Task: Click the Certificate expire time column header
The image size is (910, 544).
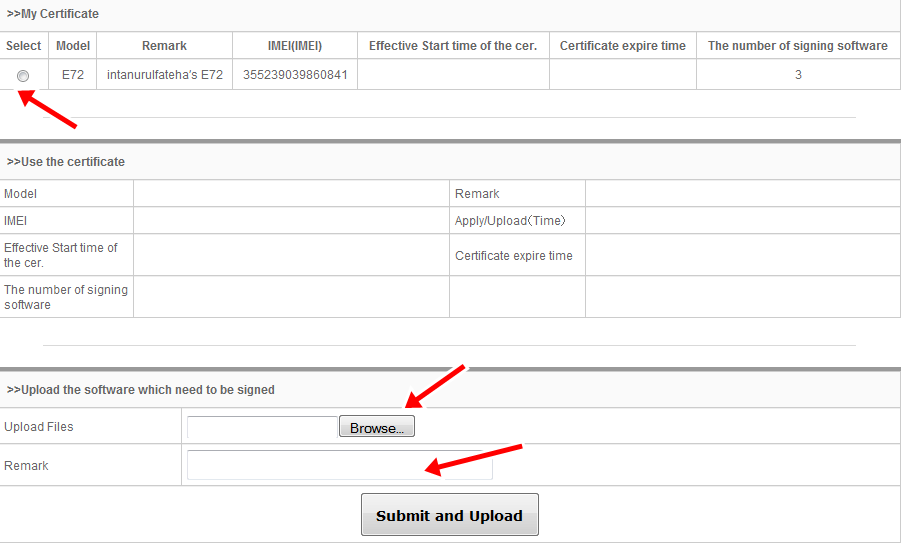Action: click(x=623, y=46)
